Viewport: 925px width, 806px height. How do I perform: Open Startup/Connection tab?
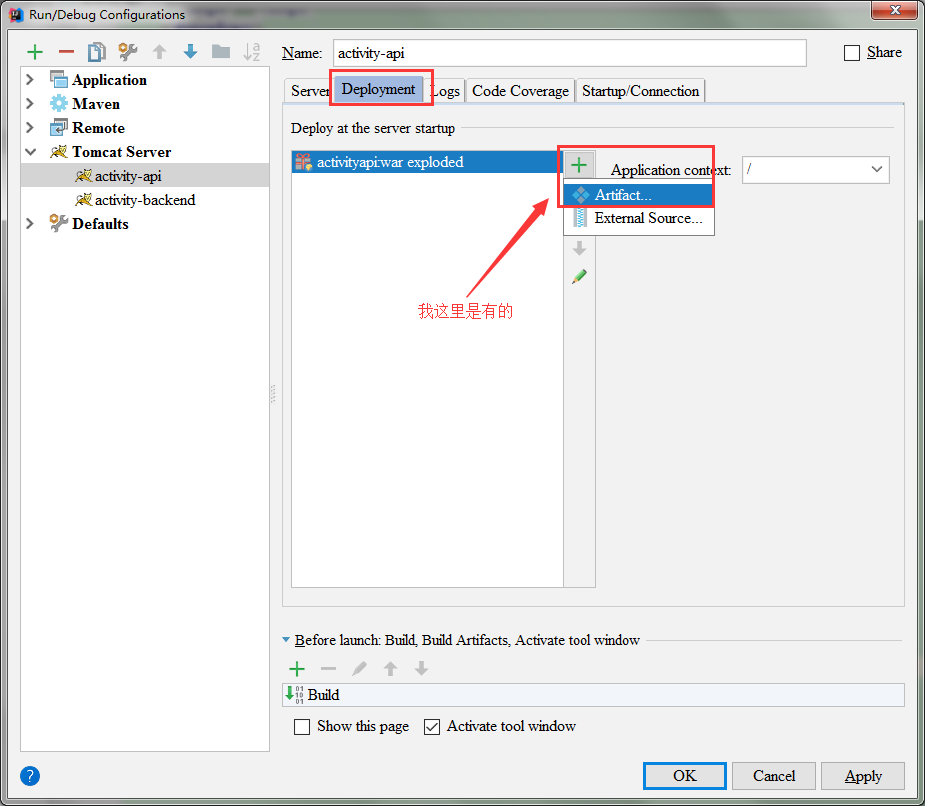coord(640,91)
